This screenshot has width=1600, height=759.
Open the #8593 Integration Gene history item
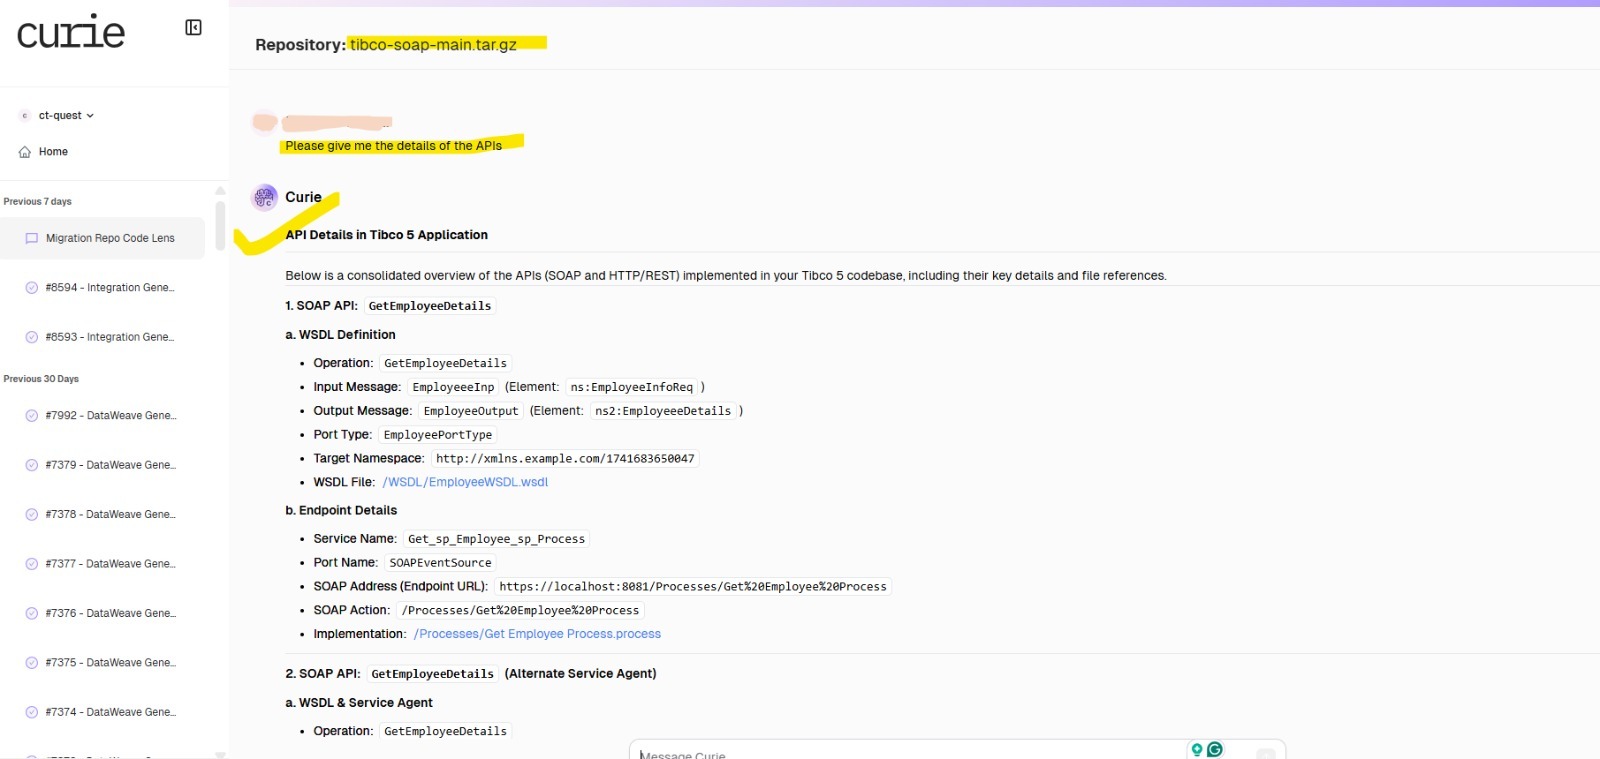pos(110,337)
